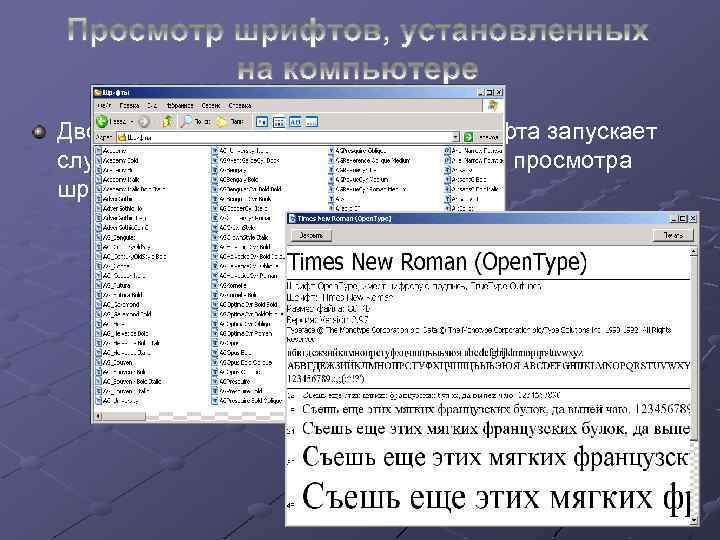Switch to Large Icons view button
Viewport: 720px width, 540px height.
[262, 122]
